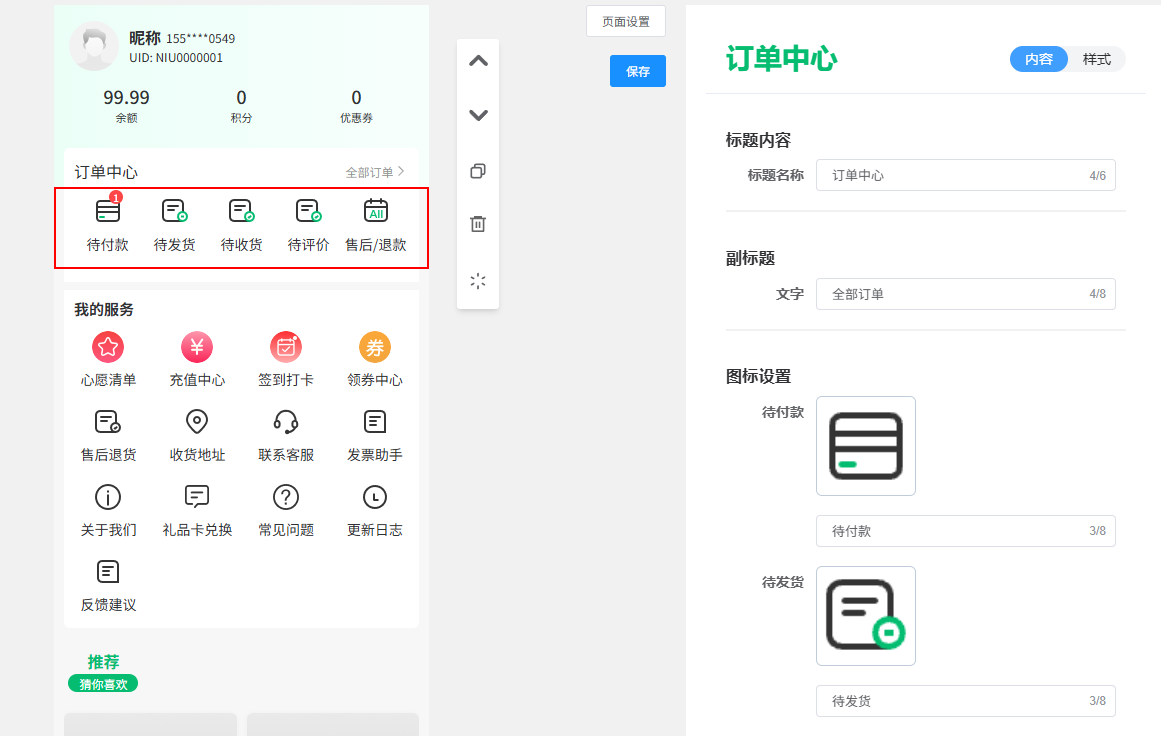
Task: Open 心愿清单 star icon
Action: (108, 347)
